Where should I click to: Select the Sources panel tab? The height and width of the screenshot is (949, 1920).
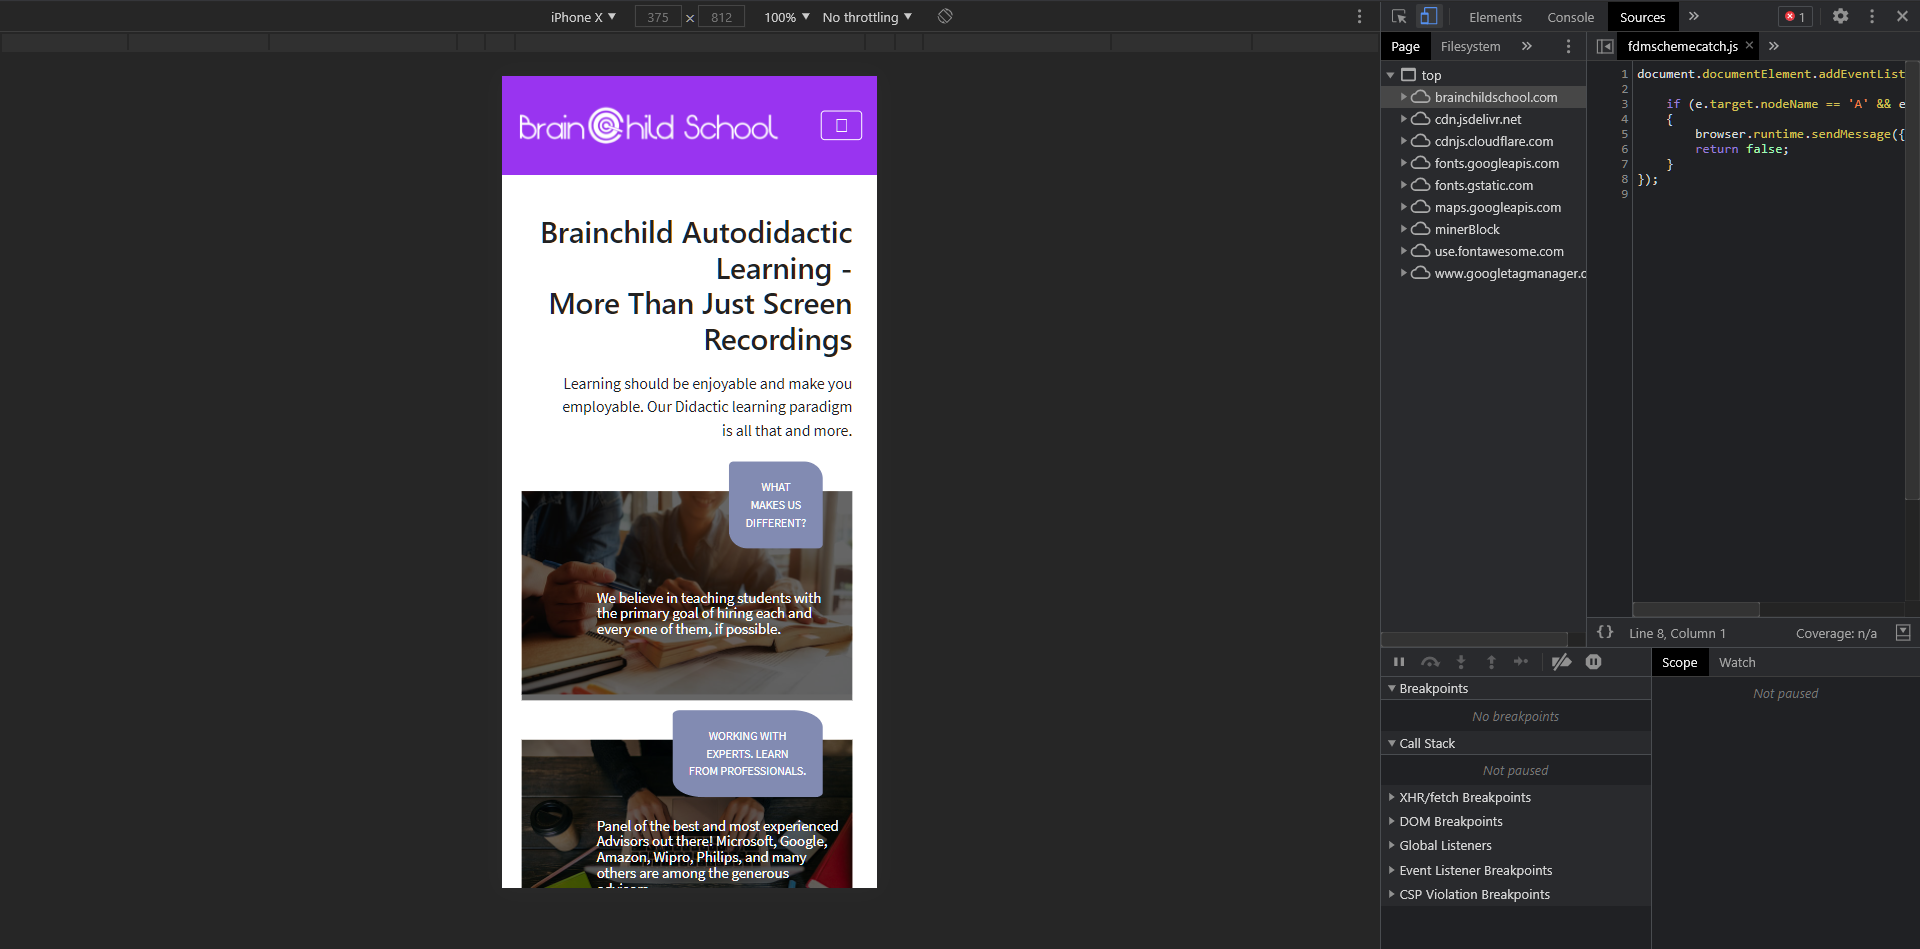pos(1642,17)
